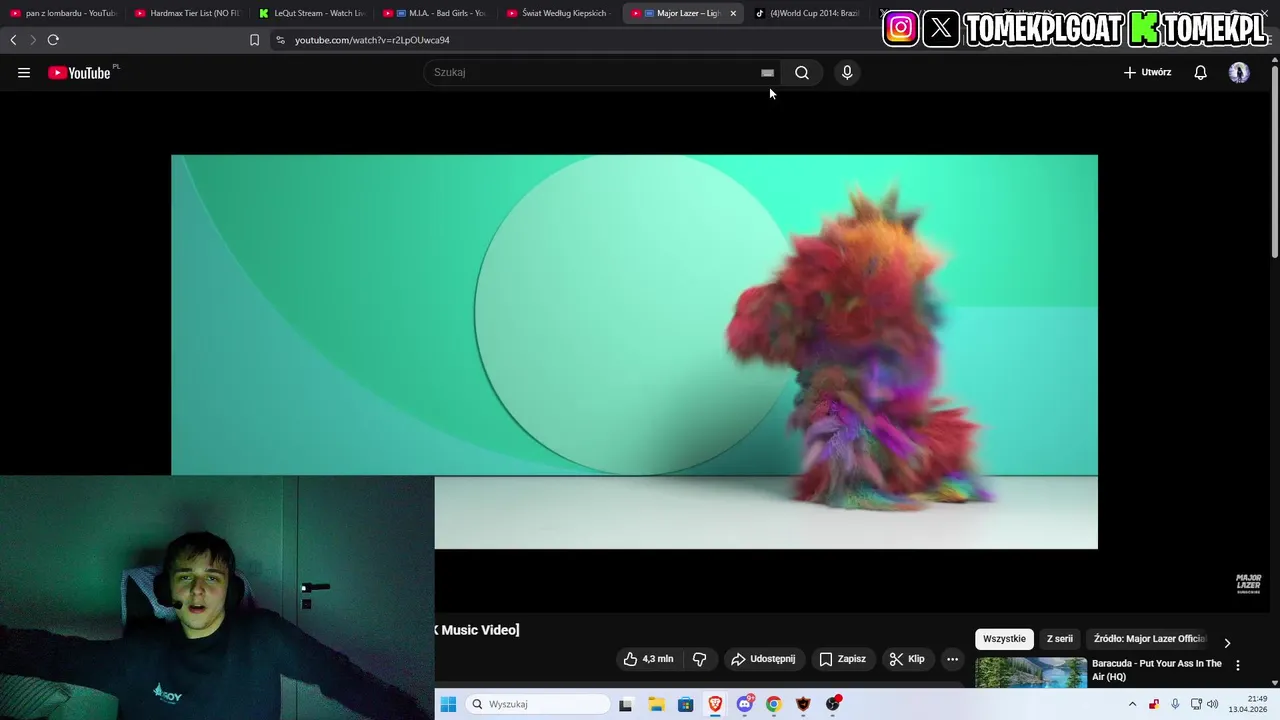Click the search magnifier button
Screen dimensions: 1280x720
(x=802, y=72)
